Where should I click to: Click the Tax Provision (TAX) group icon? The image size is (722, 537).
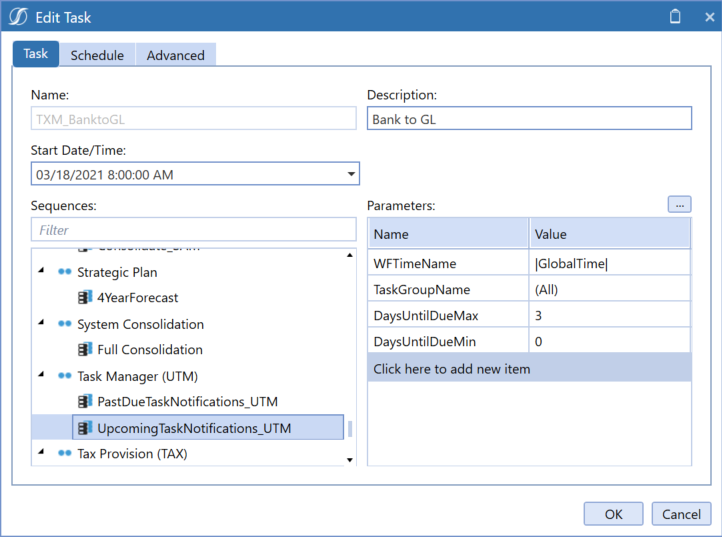coord(65,454)
